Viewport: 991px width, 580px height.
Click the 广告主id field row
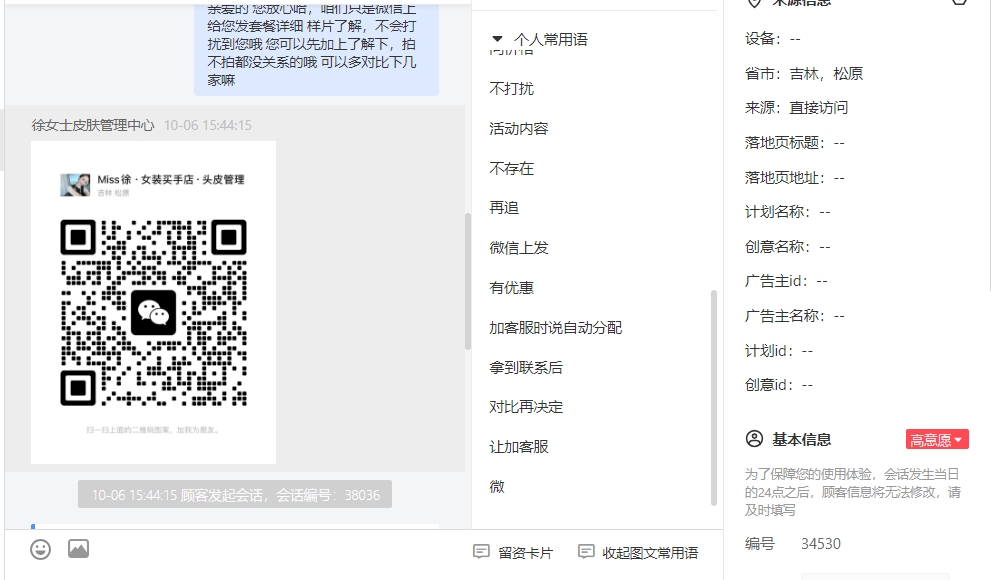[786, 281]
